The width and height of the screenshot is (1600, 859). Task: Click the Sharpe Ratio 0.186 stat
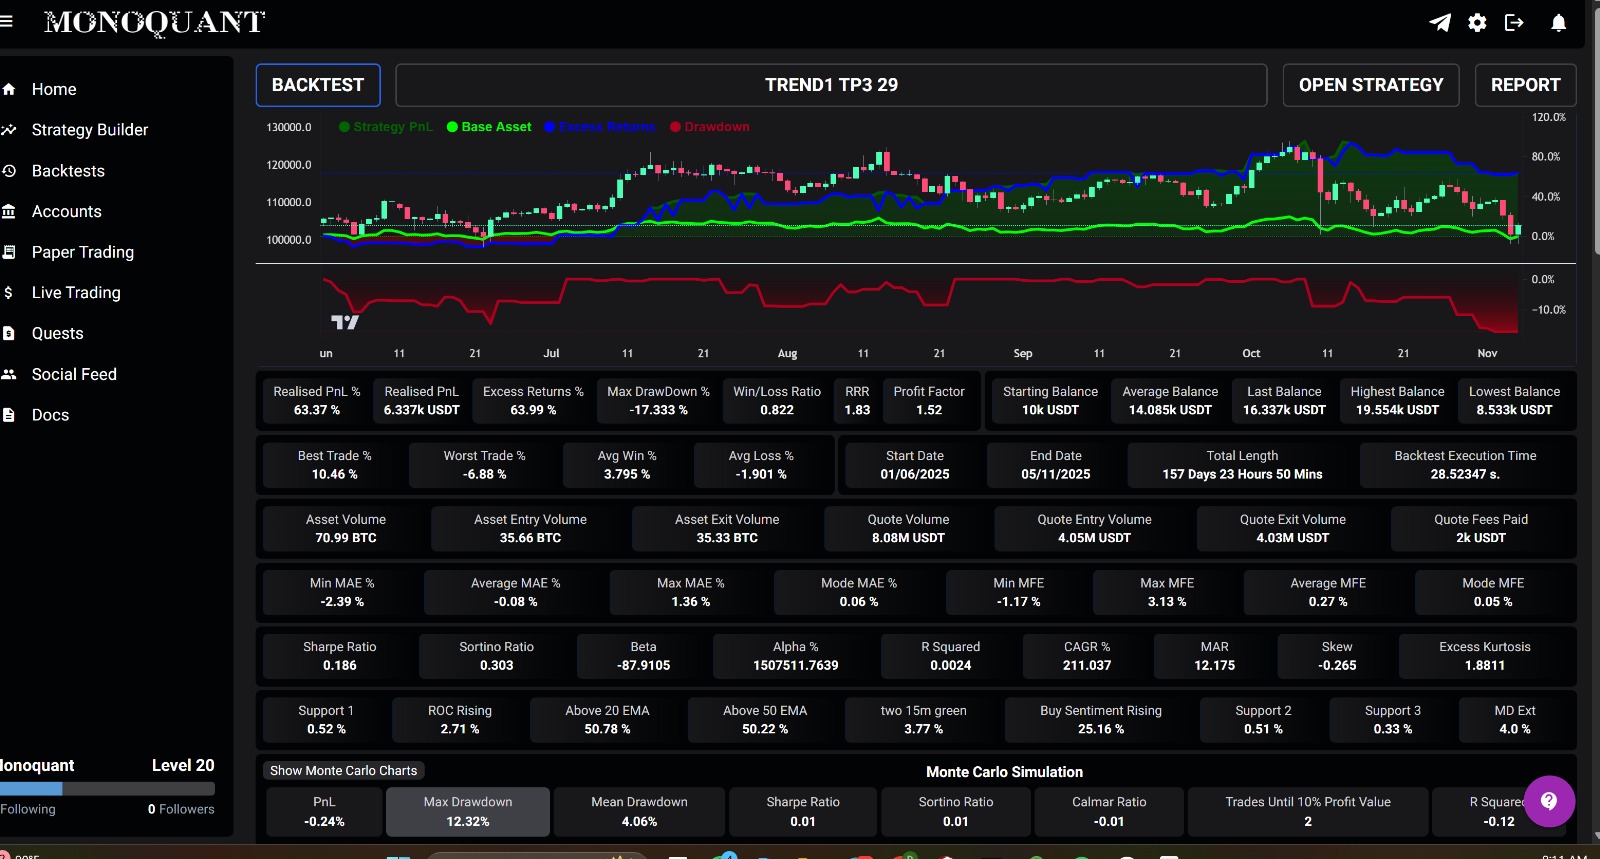pos(340,656)
